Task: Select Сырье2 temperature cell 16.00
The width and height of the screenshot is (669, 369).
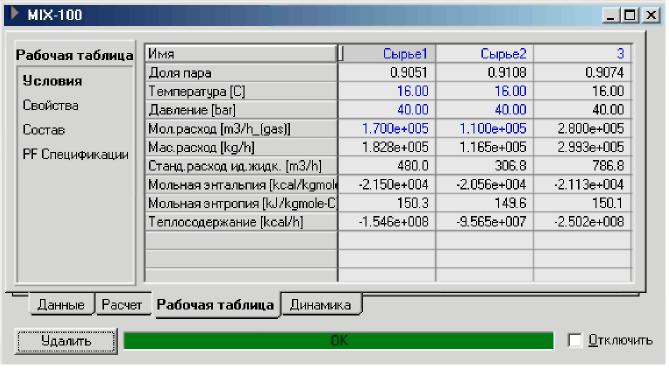Action: pos(485,91)
